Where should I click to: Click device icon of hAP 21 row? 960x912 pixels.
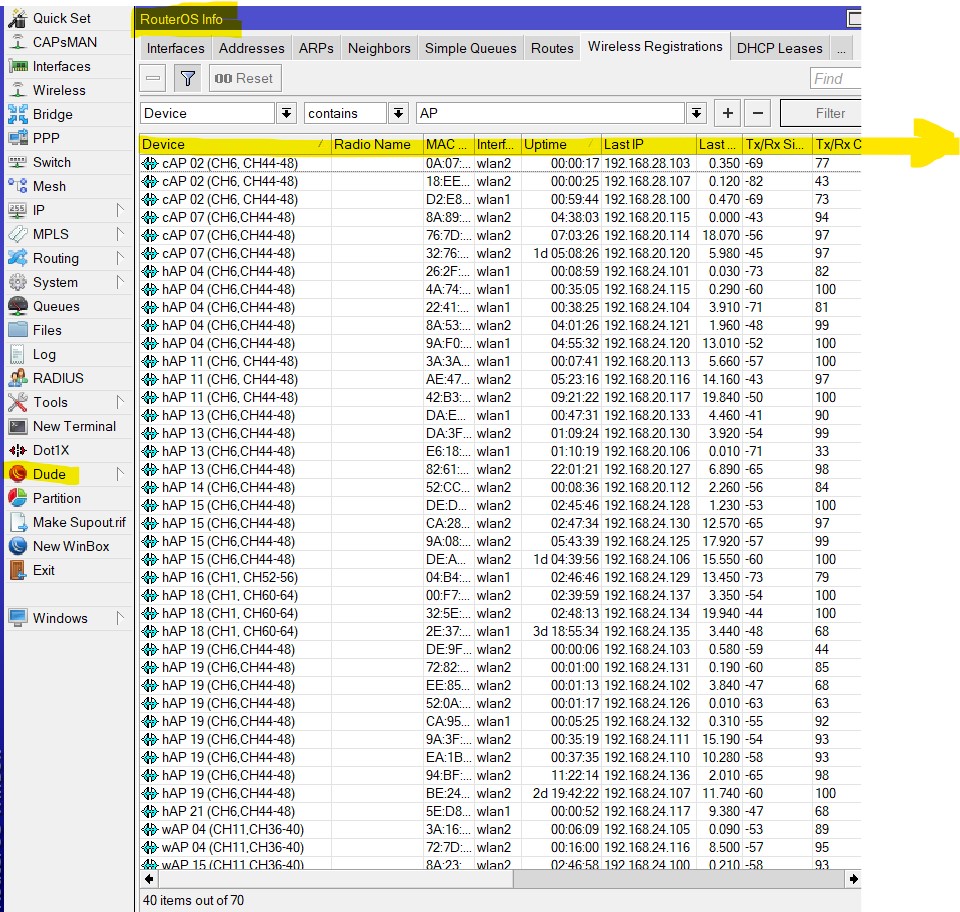(150, 811)
